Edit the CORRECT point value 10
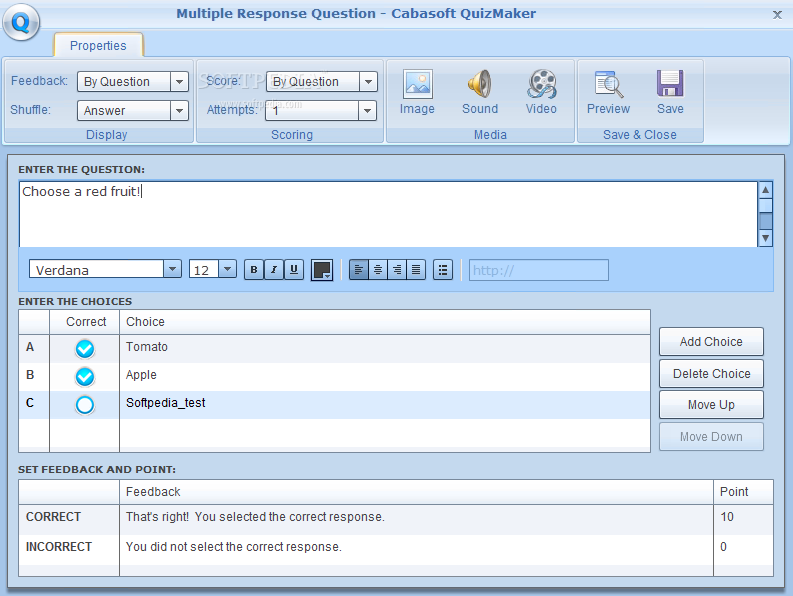This screenshot has height=596, width=793. (727, 517)
